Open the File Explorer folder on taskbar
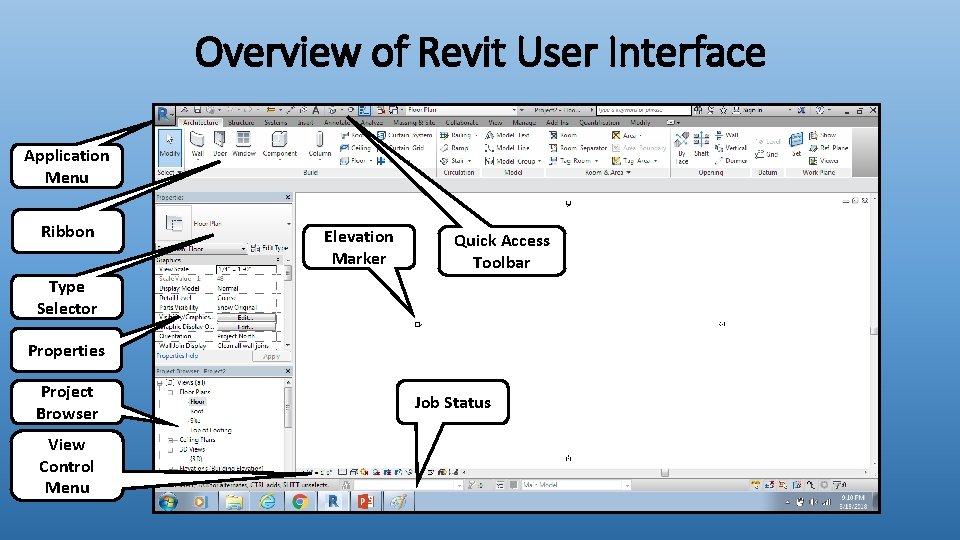 (x=234, y=502)
